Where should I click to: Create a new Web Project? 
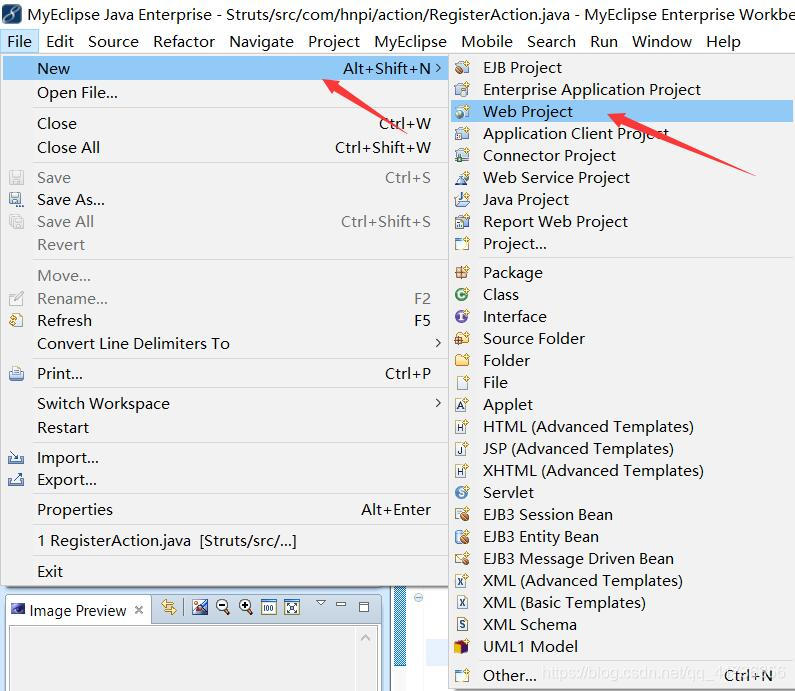coord(621,112)
